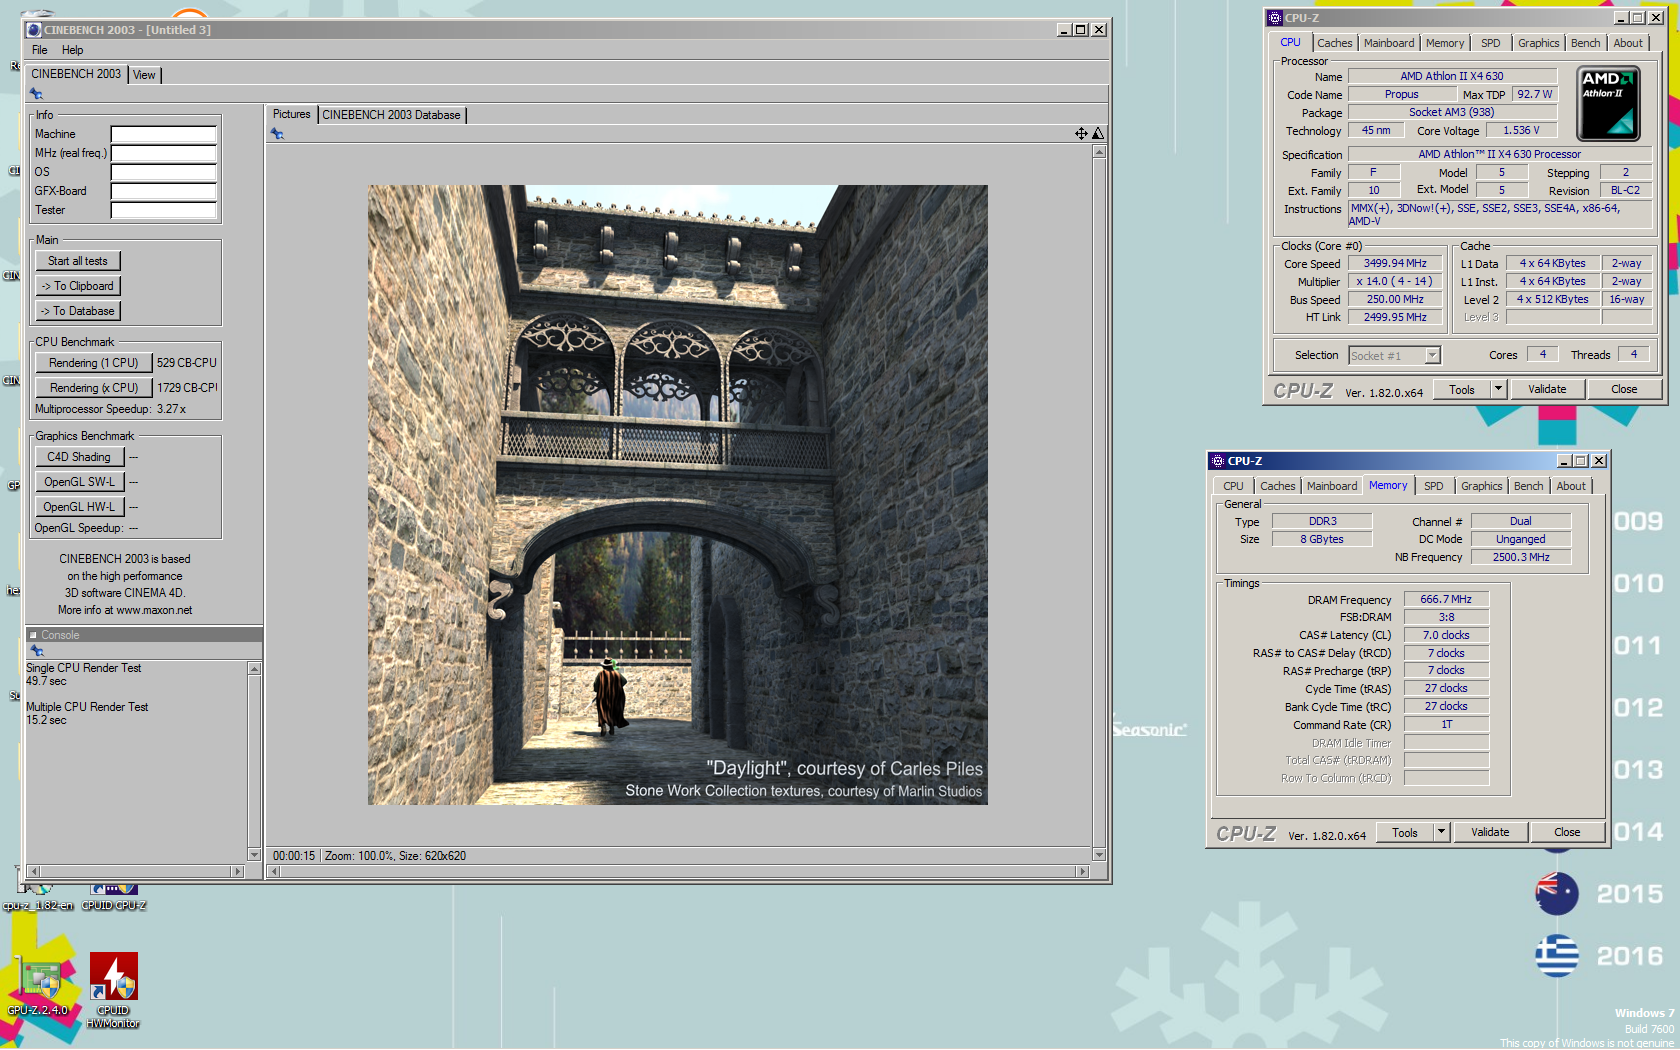The image size is (1680, 1050).
Task: Expand Tools dropdown arrow in the lower CPU-Z window
Action: (x=1441, y=833)
